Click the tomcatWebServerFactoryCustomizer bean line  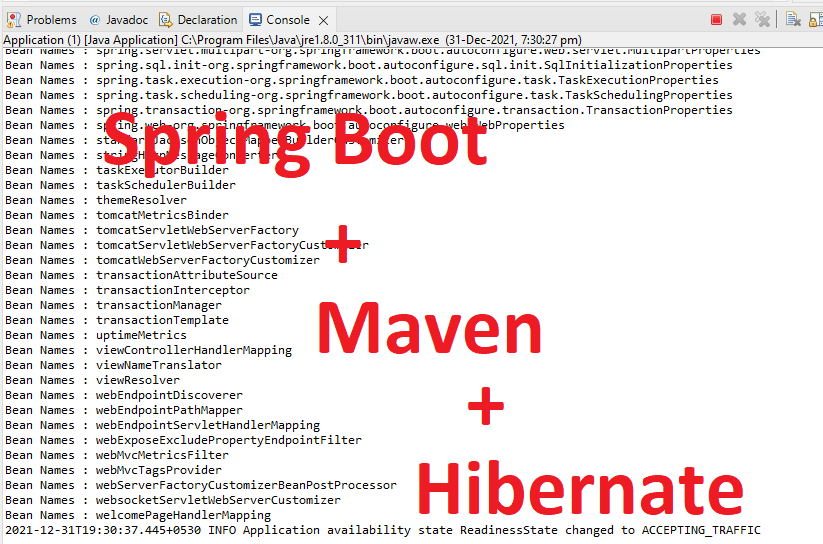(x=163, y=260)
